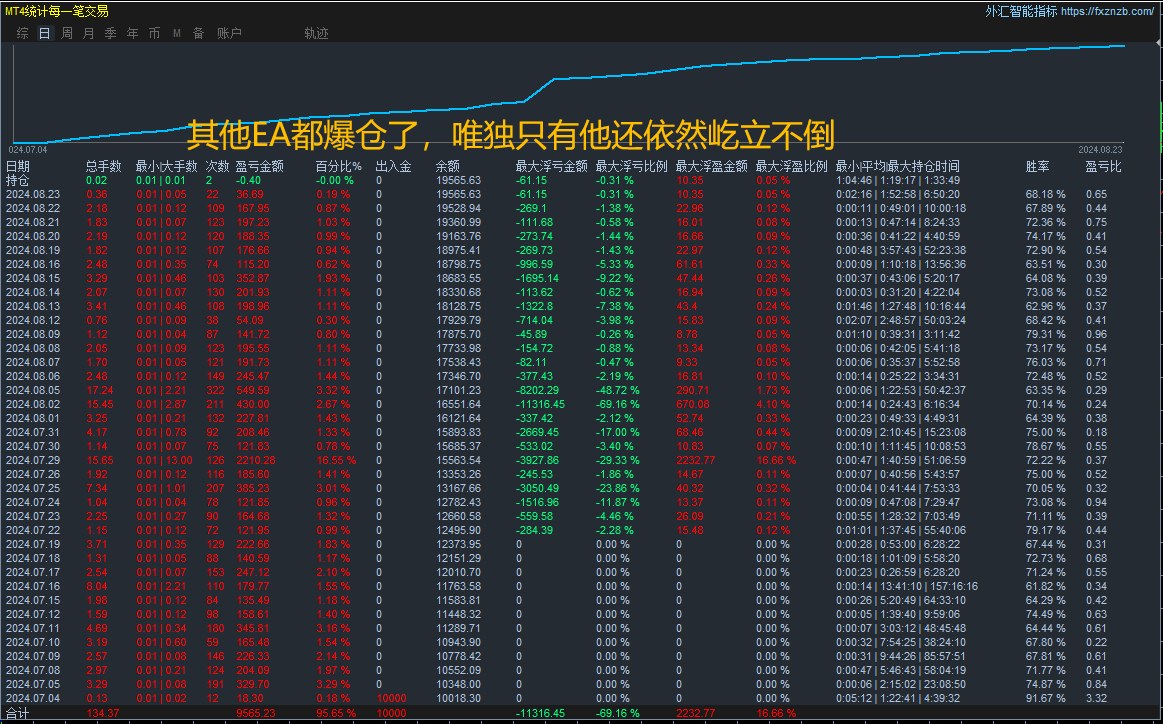Select the 币 (currency) tab
1163x724 pixels.
point(154,33)
